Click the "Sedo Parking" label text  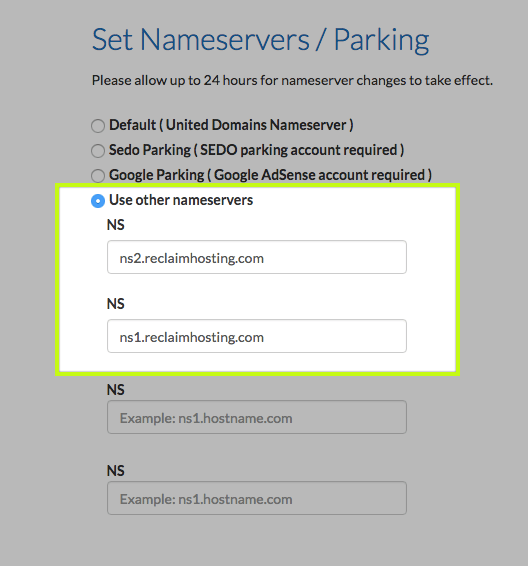pos(150,150)
